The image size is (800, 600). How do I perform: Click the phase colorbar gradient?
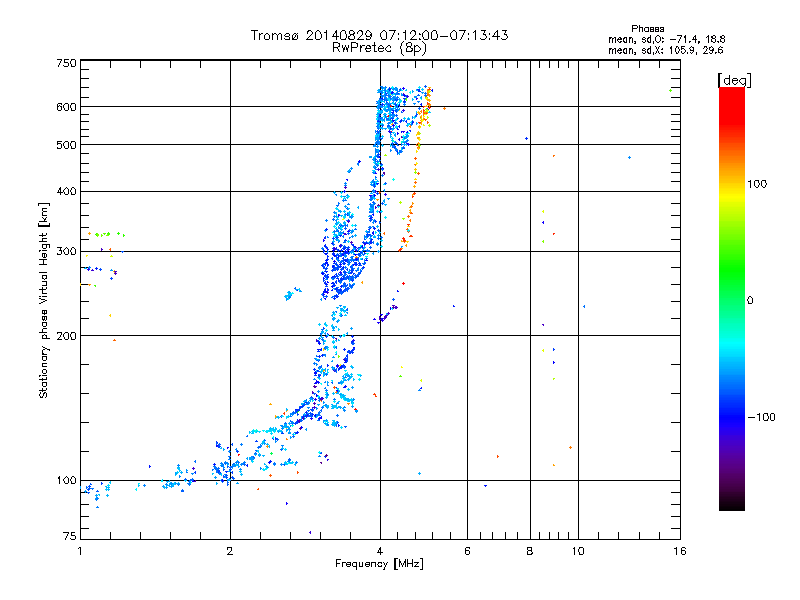click(x=732, y=299)
